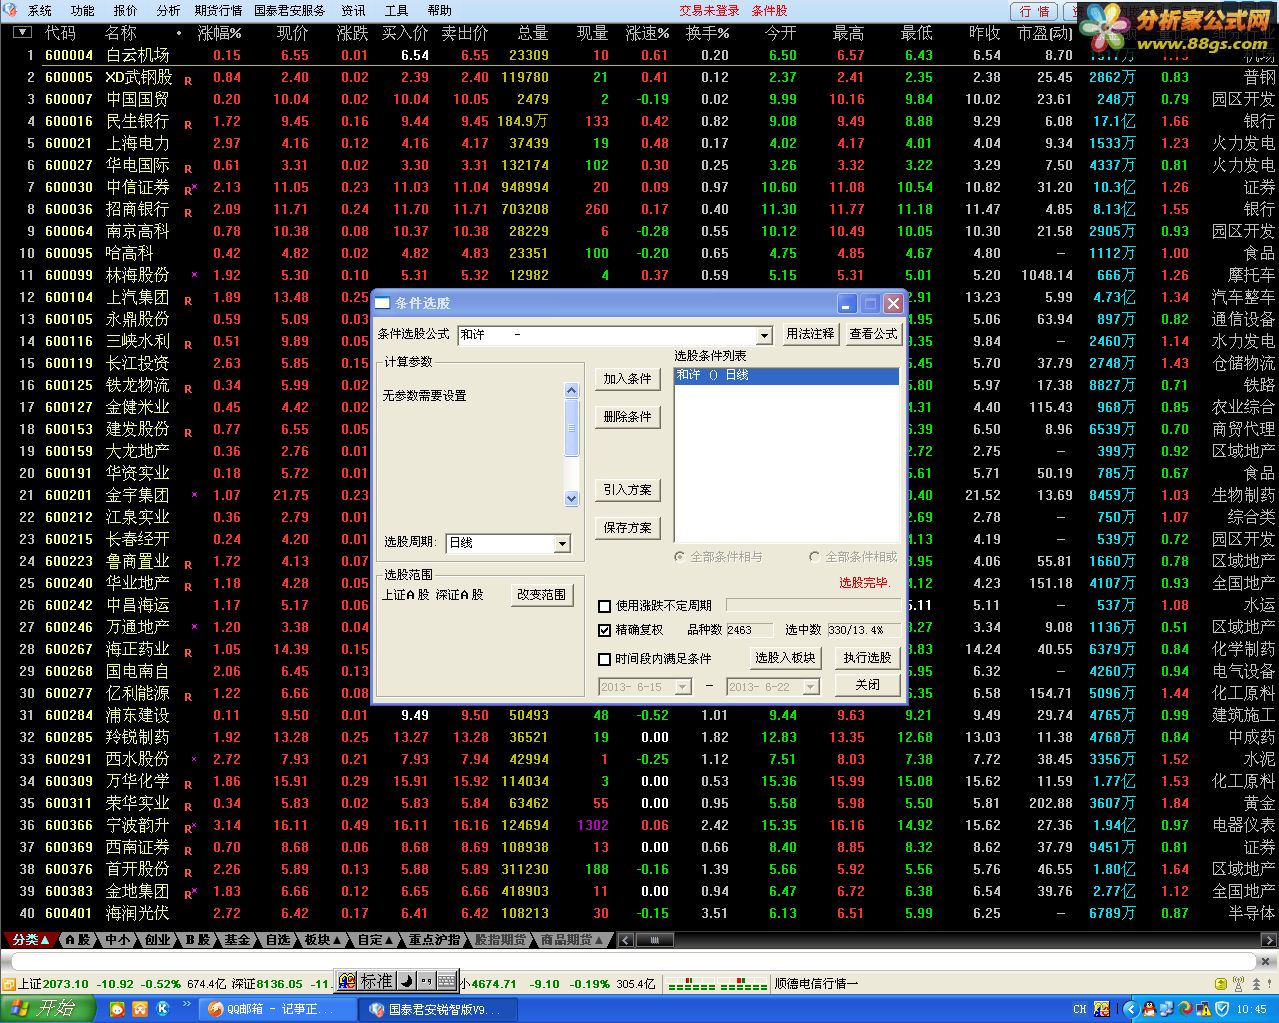Expand the 自定▲ bottom tab menu

pos(376,940)
